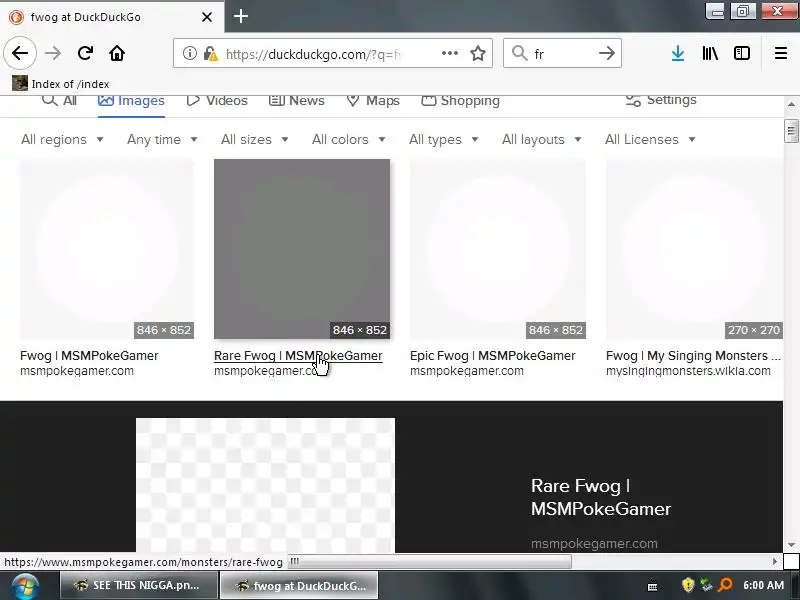
Task: Switch to the All search results tab
Action: (x=59, y=101)
